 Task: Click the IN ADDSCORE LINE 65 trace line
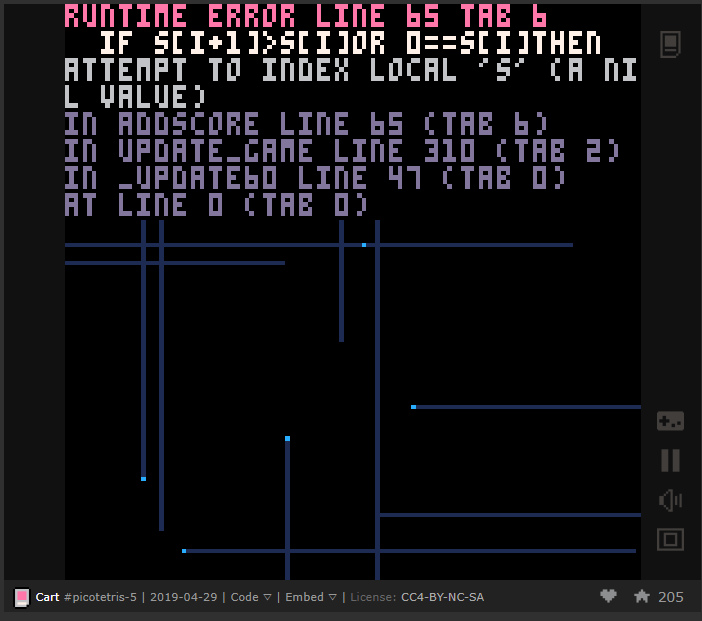[x=305, y=124]
